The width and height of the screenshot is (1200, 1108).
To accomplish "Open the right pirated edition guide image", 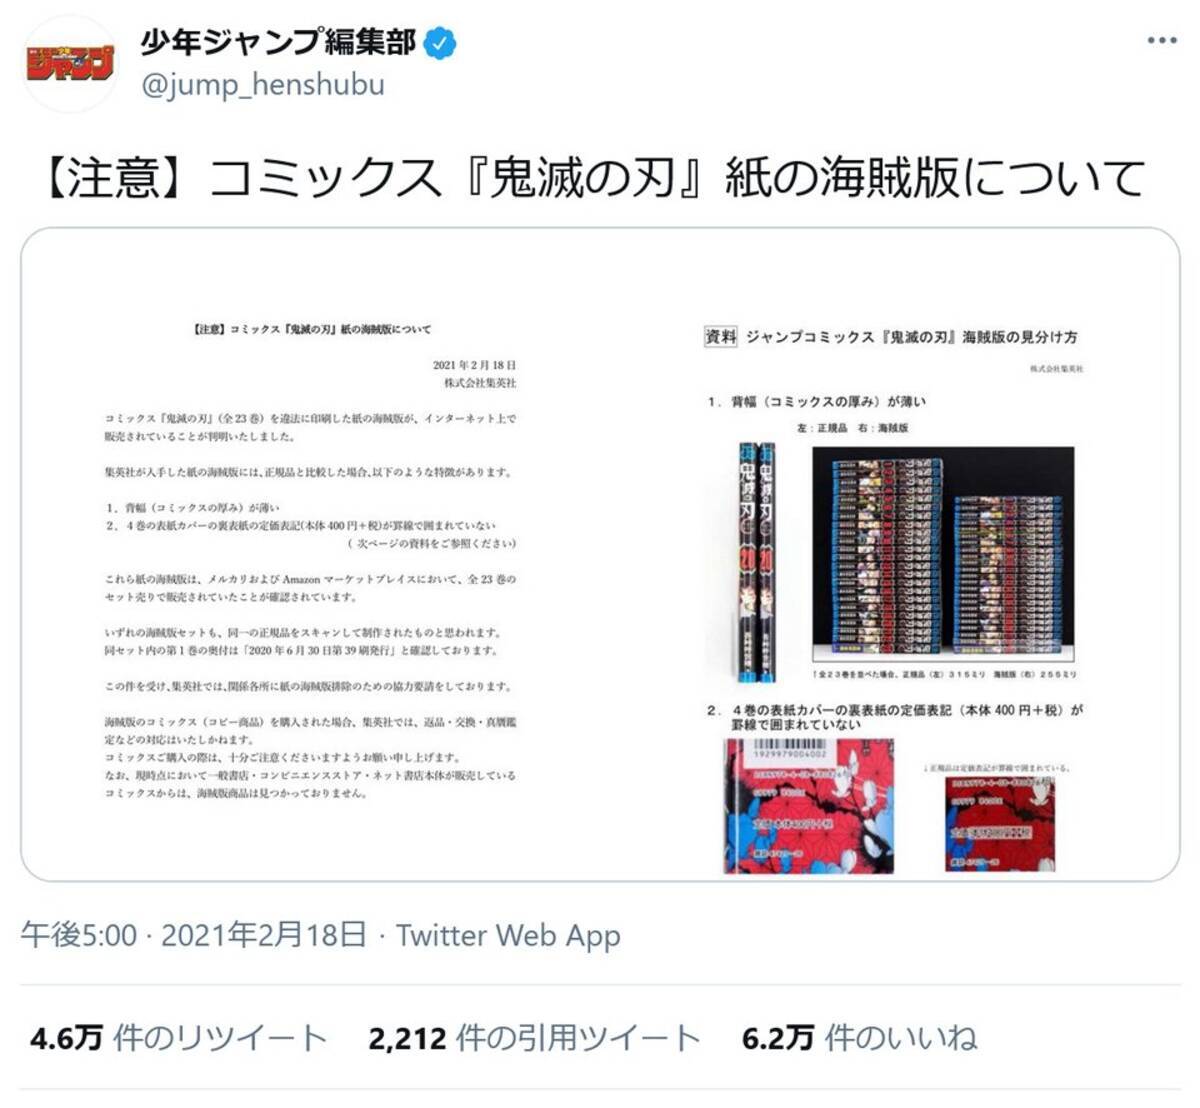I will (890, 555).
